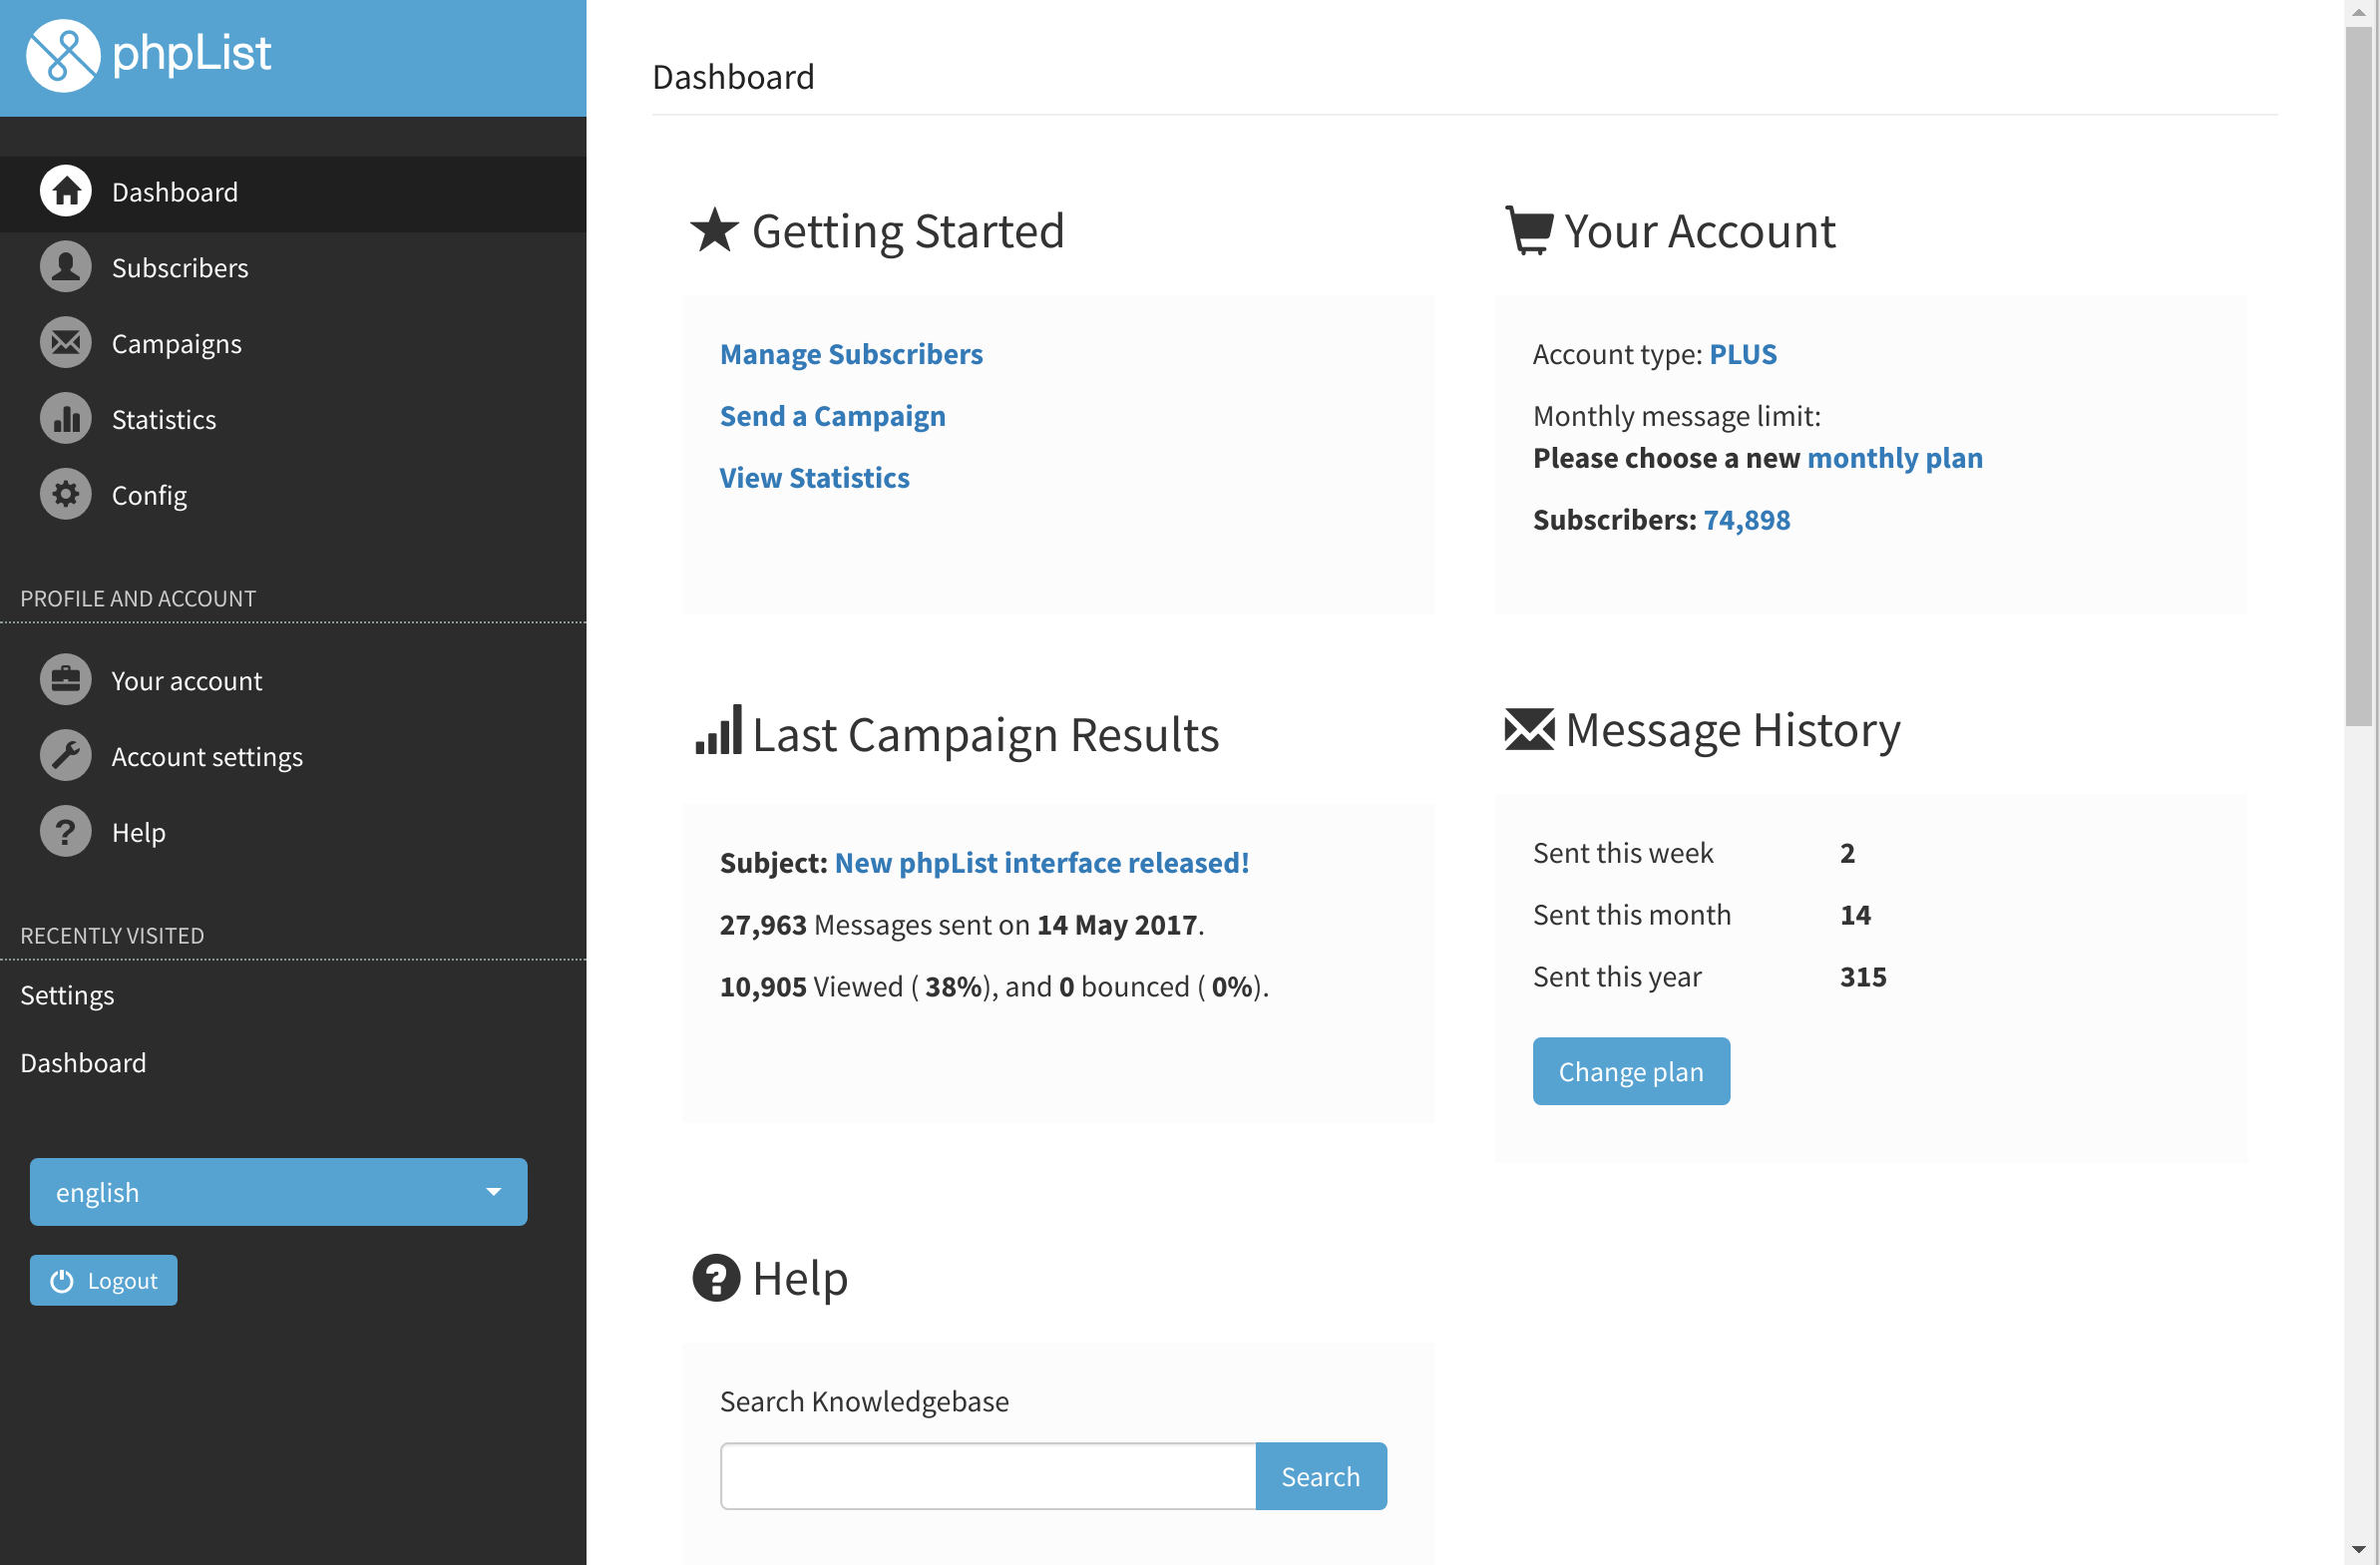Click the phpList logo

[x=148, y=55]
